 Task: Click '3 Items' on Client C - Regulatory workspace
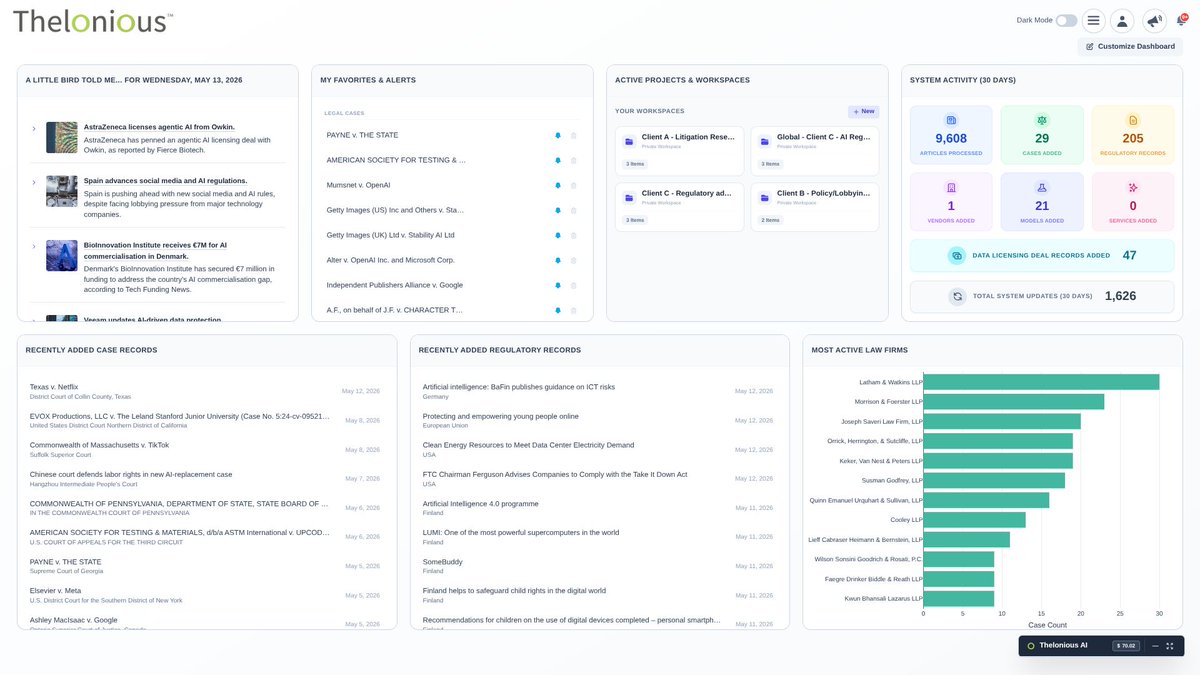click(635, 220)
